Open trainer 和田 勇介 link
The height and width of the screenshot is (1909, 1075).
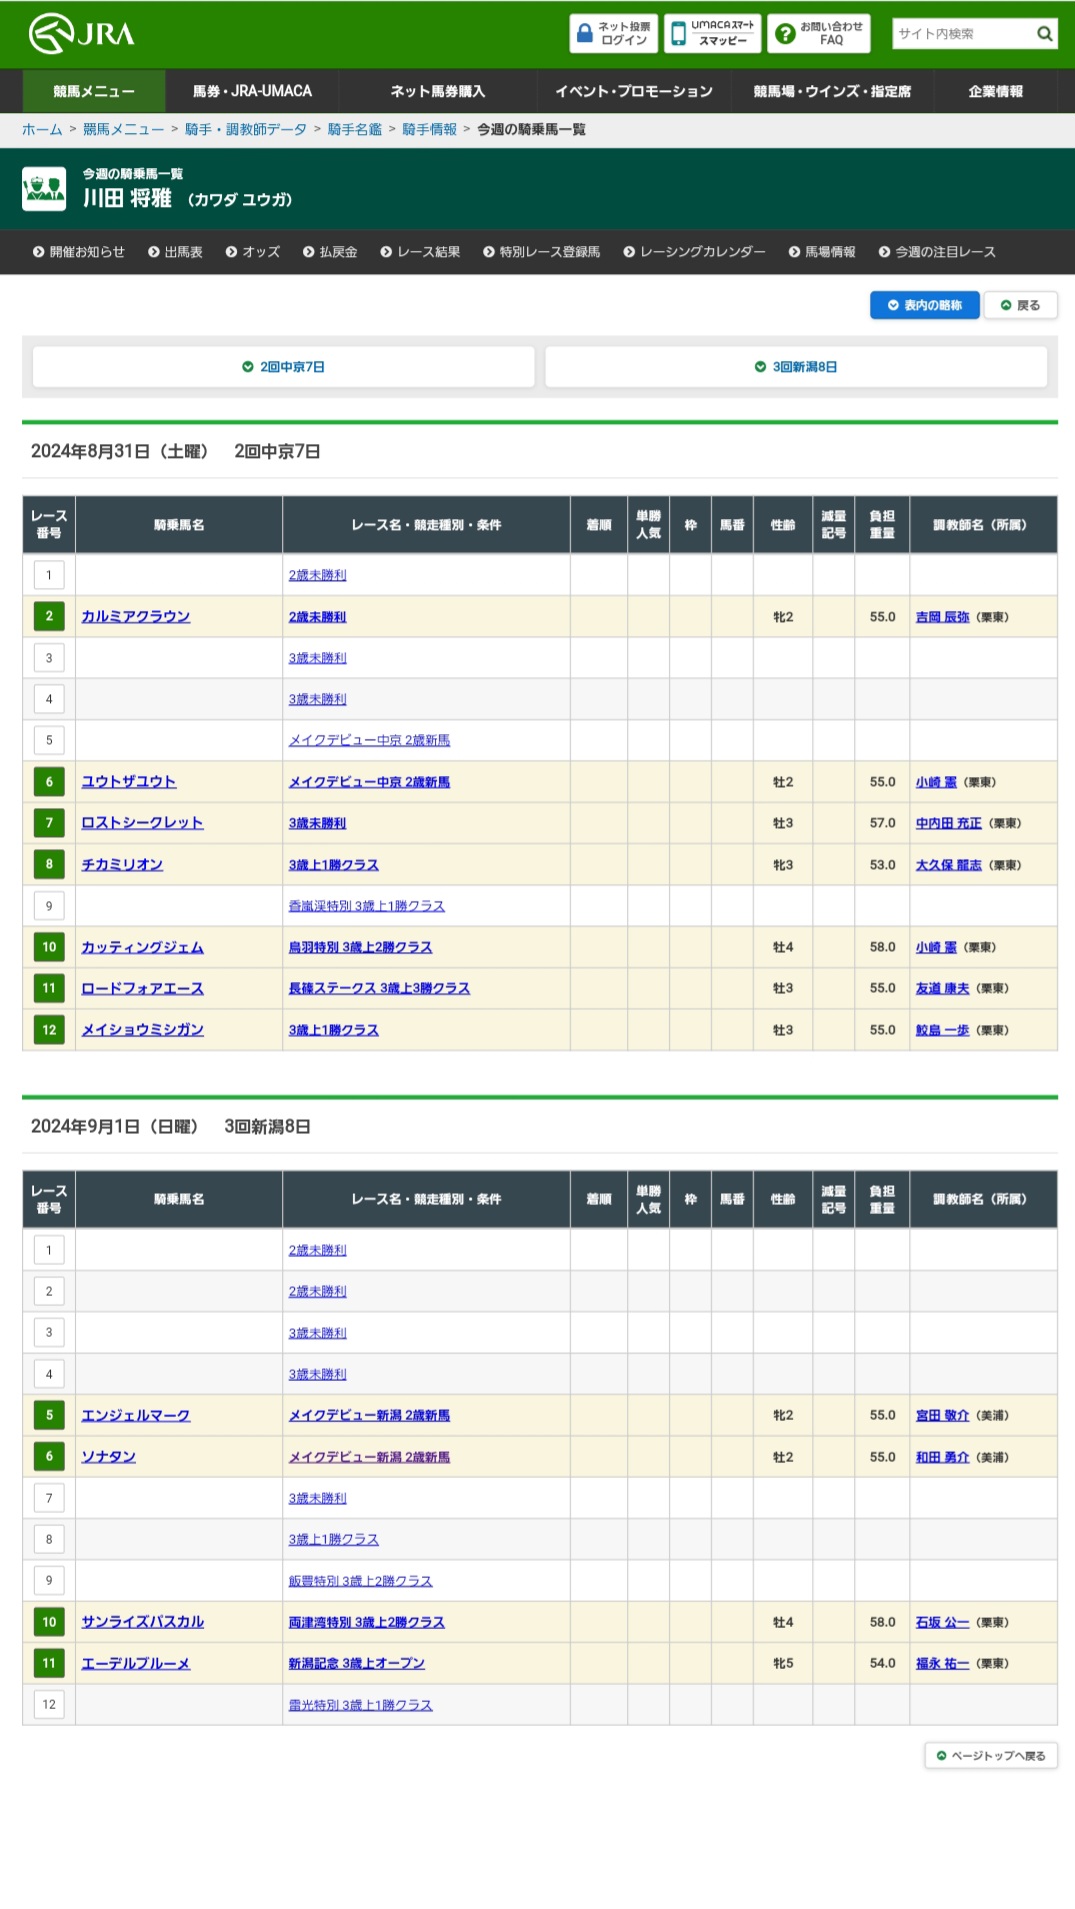pyautogui.click(x=942, y=1457)
